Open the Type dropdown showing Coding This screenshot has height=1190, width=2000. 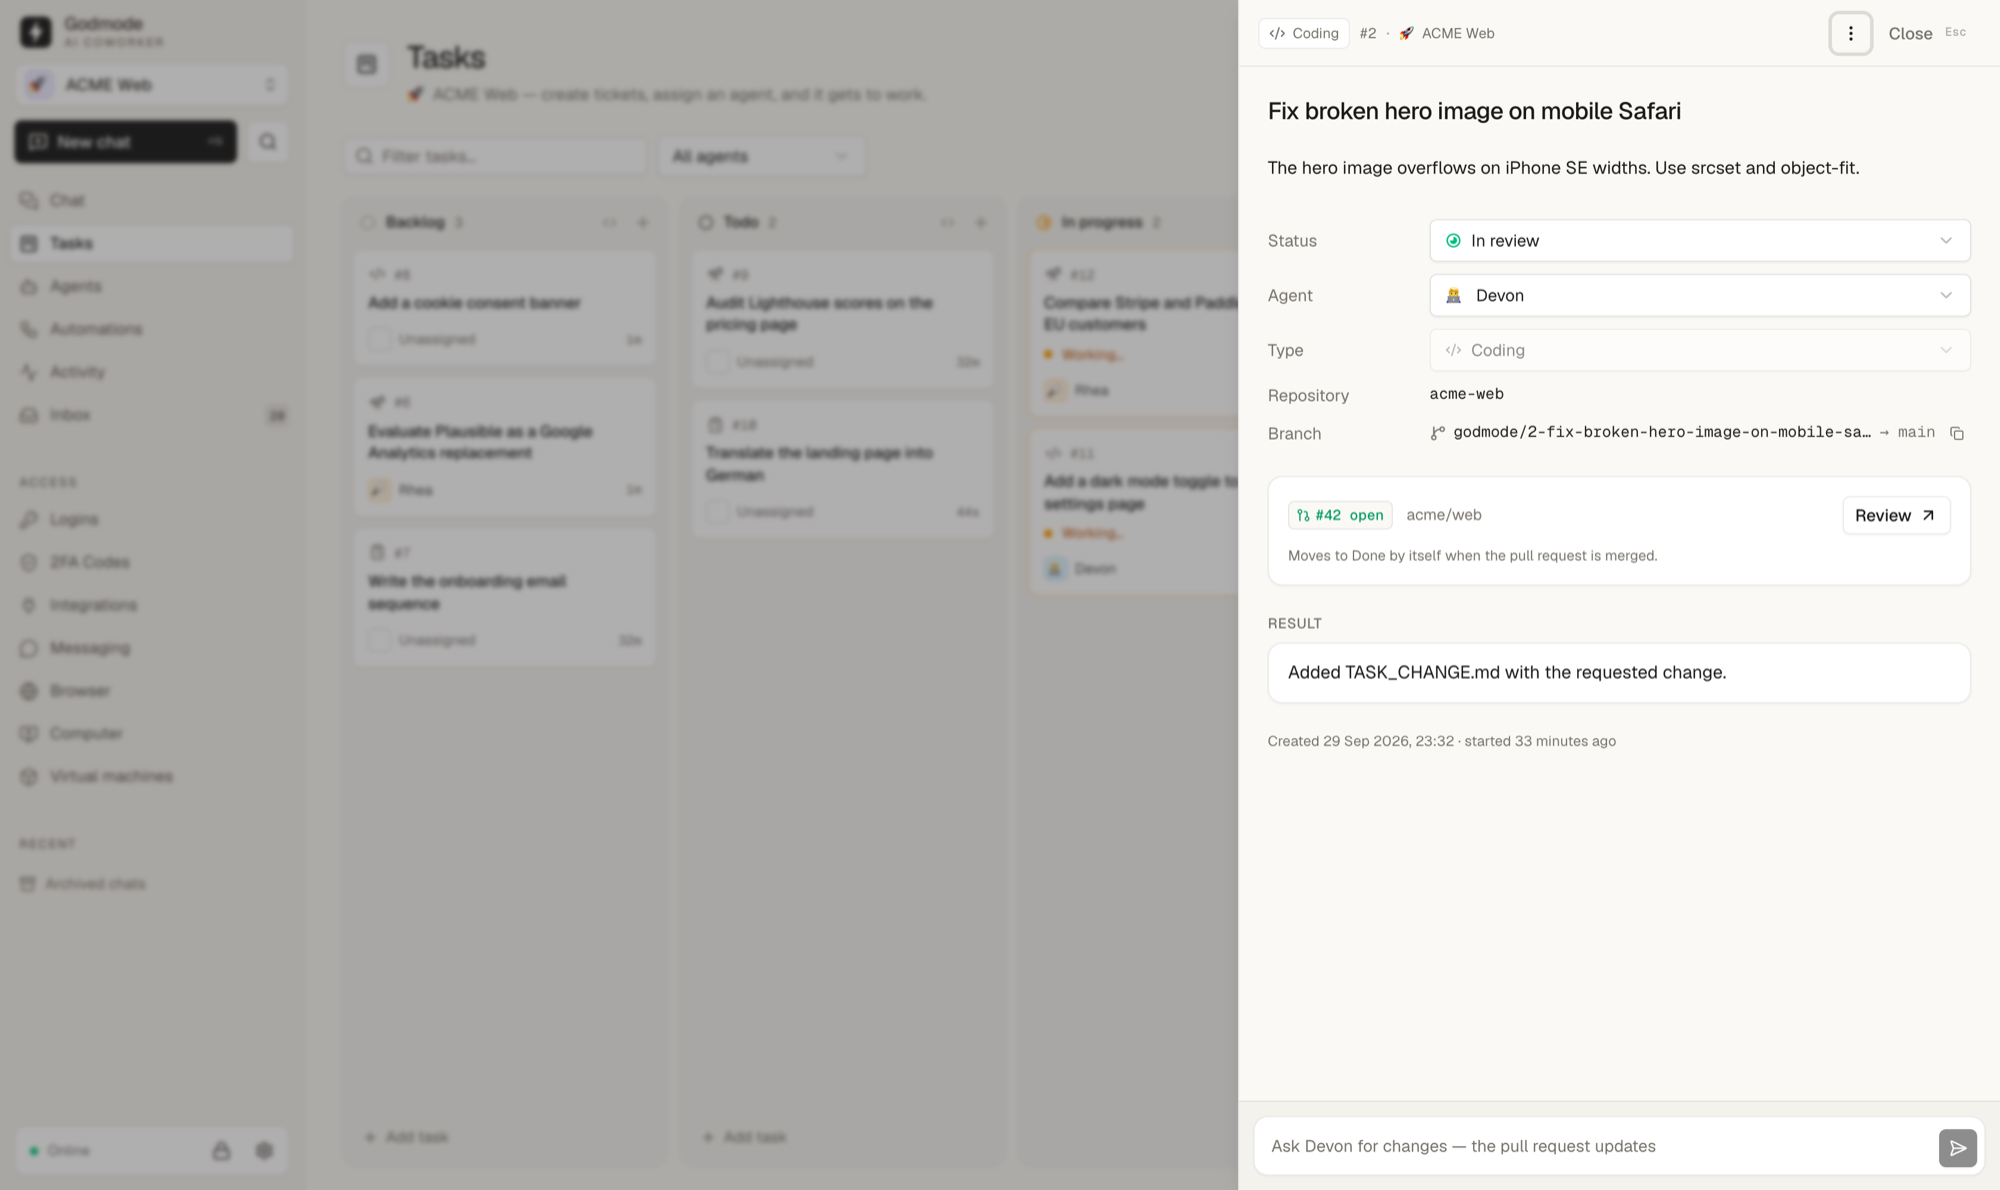[1699, 350]
